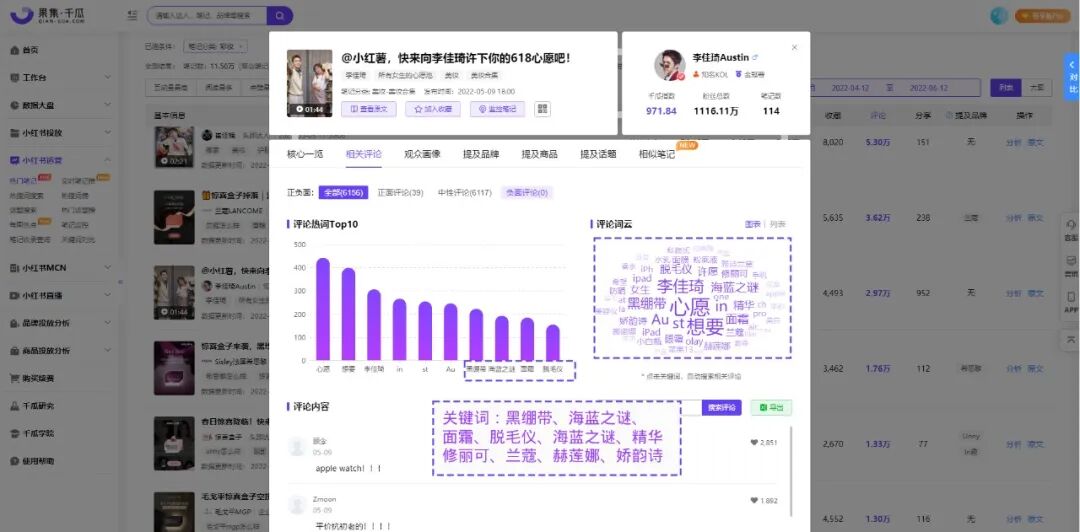1080x532 pixels.
Task: Click the green 导出 export button
Action: (771, 407)
